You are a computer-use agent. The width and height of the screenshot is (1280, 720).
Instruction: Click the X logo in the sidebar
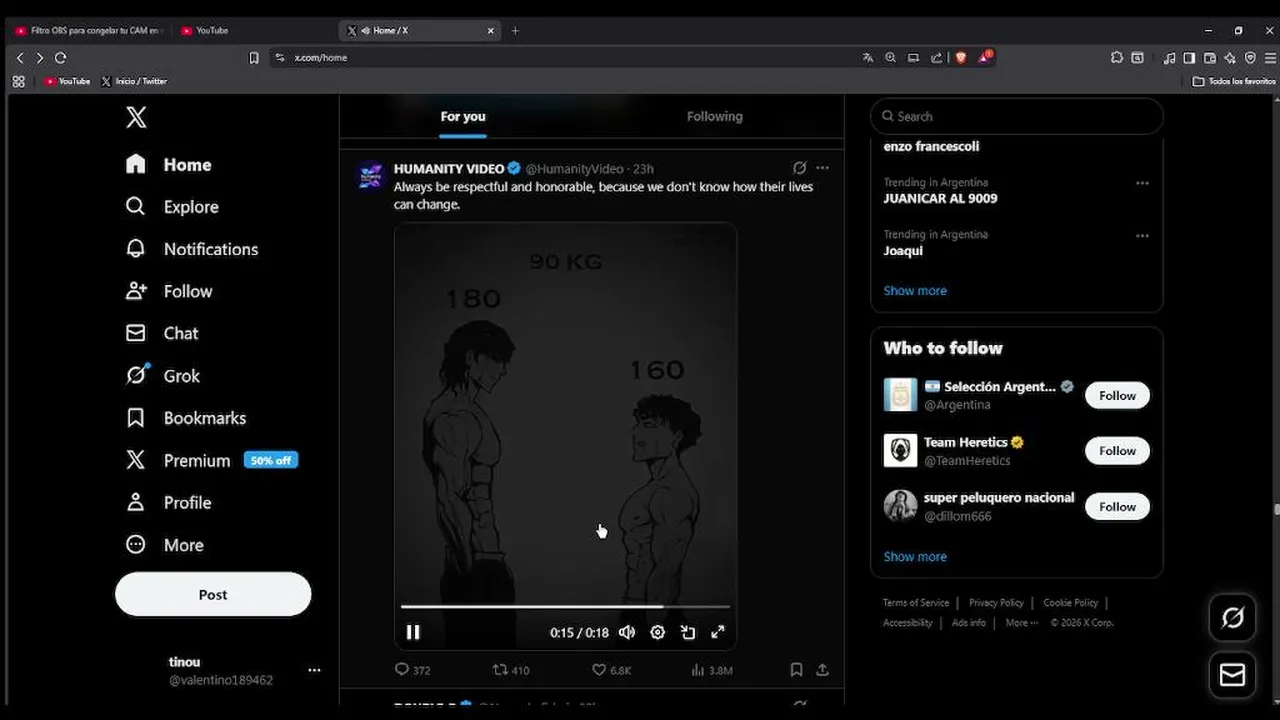pyautogui.click(x=136, y=117)
